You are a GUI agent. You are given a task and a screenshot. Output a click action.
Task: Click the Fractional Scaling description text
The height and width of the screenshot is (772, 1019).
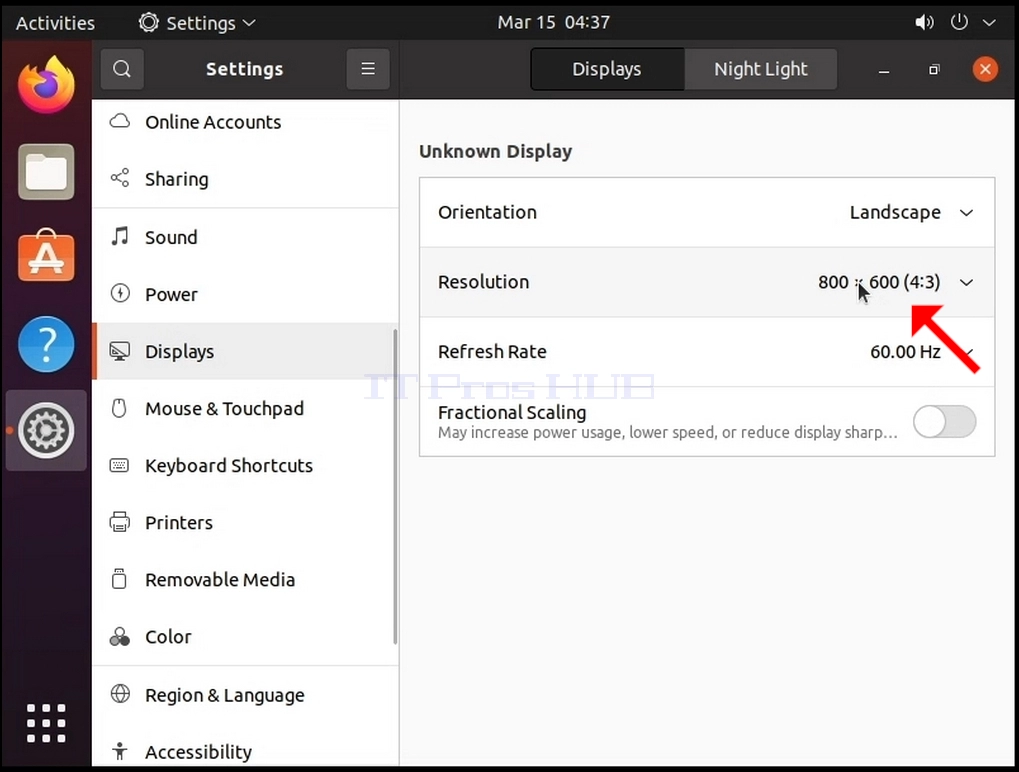(x=667, y=432)
